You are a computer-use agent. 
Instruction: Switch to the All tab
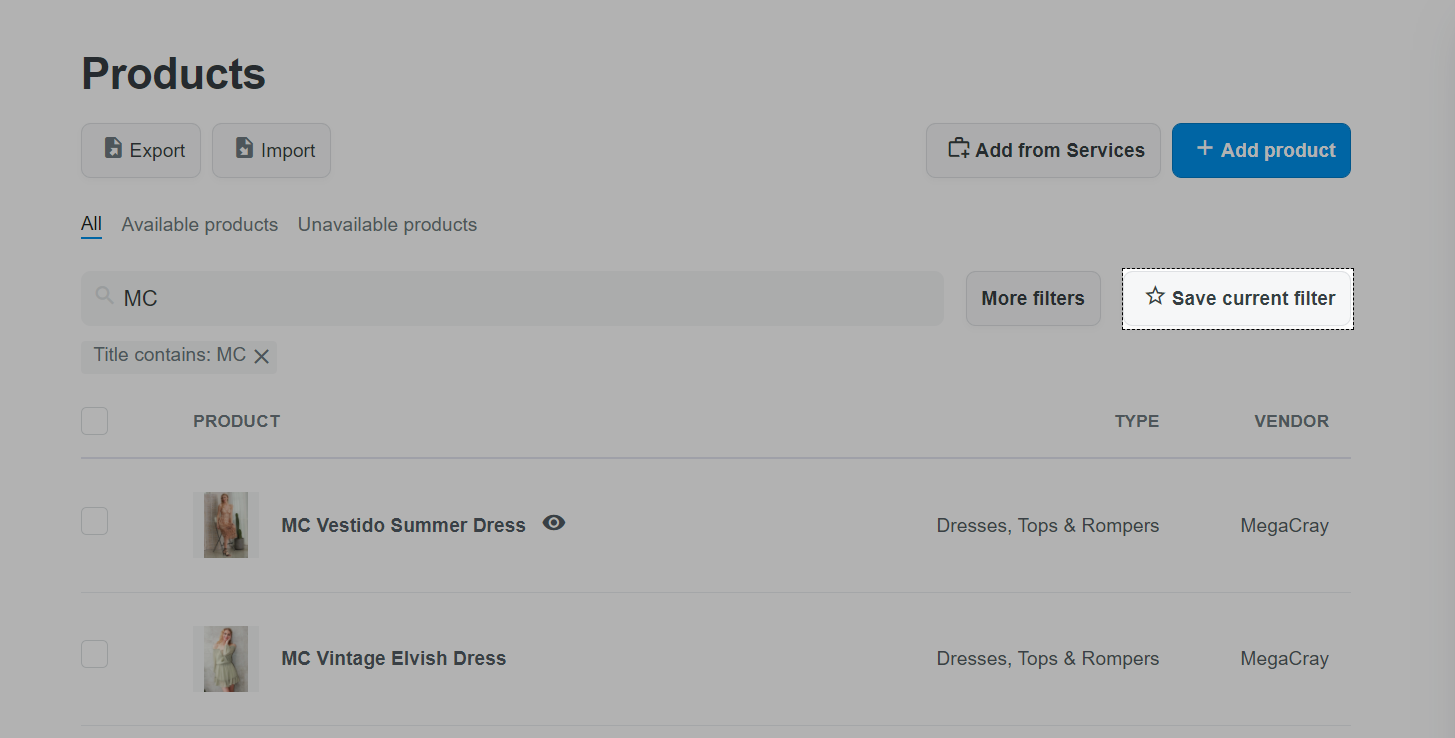[x=91, y=224]
